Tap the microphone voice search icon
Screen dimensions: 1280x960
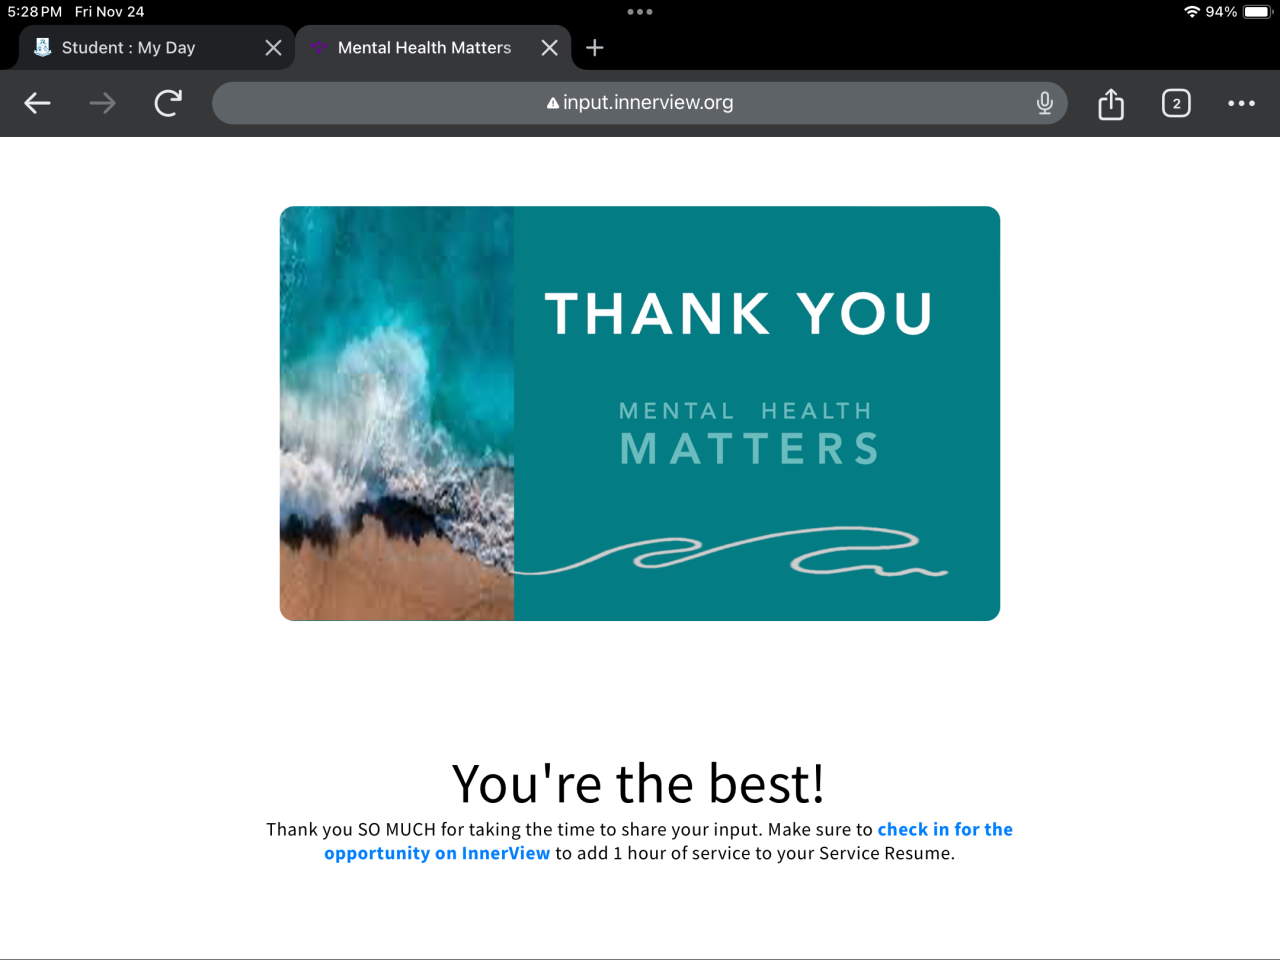[x=1045, y=103]
